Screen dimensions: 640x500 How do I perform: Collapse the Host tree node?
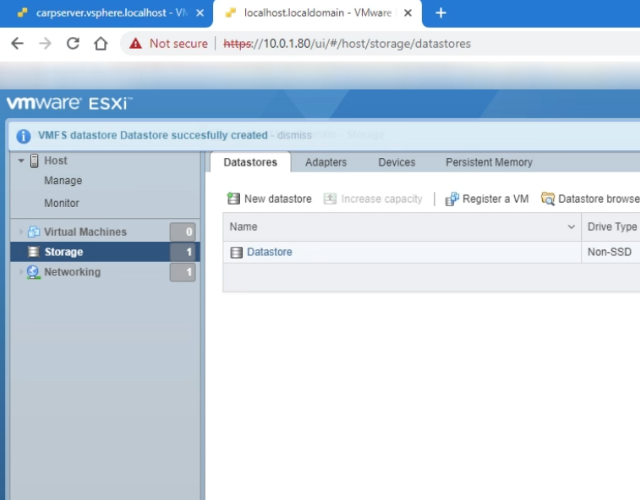point(21,161)
